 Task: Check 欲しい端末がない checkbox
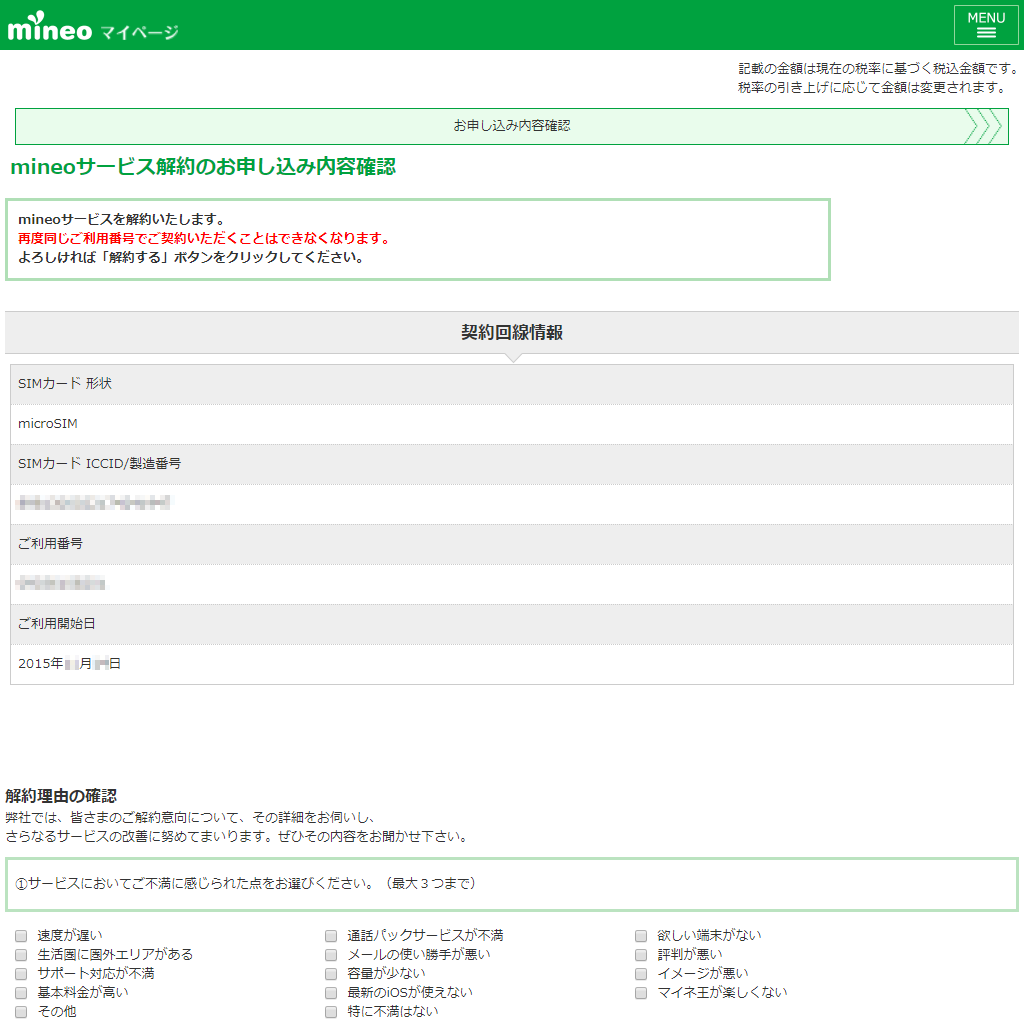coord(641,936)
